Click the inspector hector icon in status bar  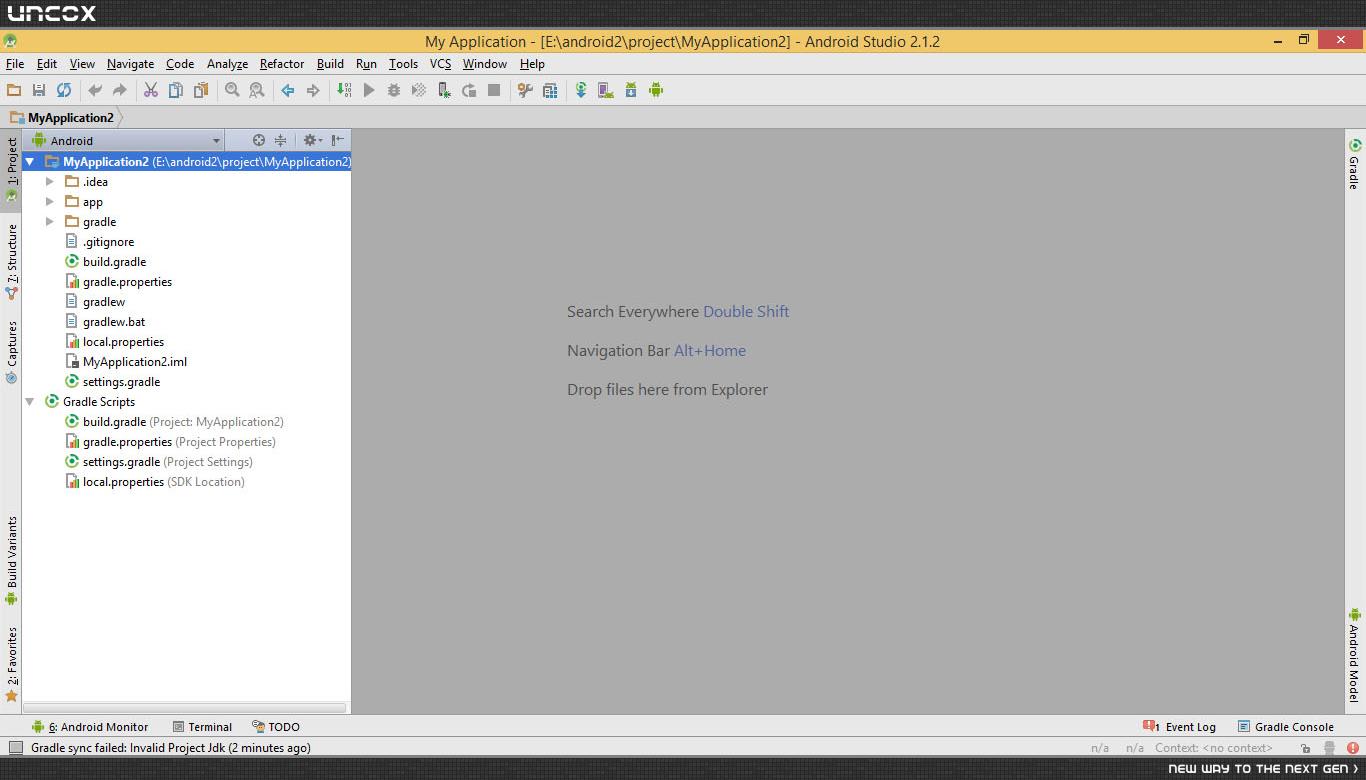click(x=1329, y=748)
